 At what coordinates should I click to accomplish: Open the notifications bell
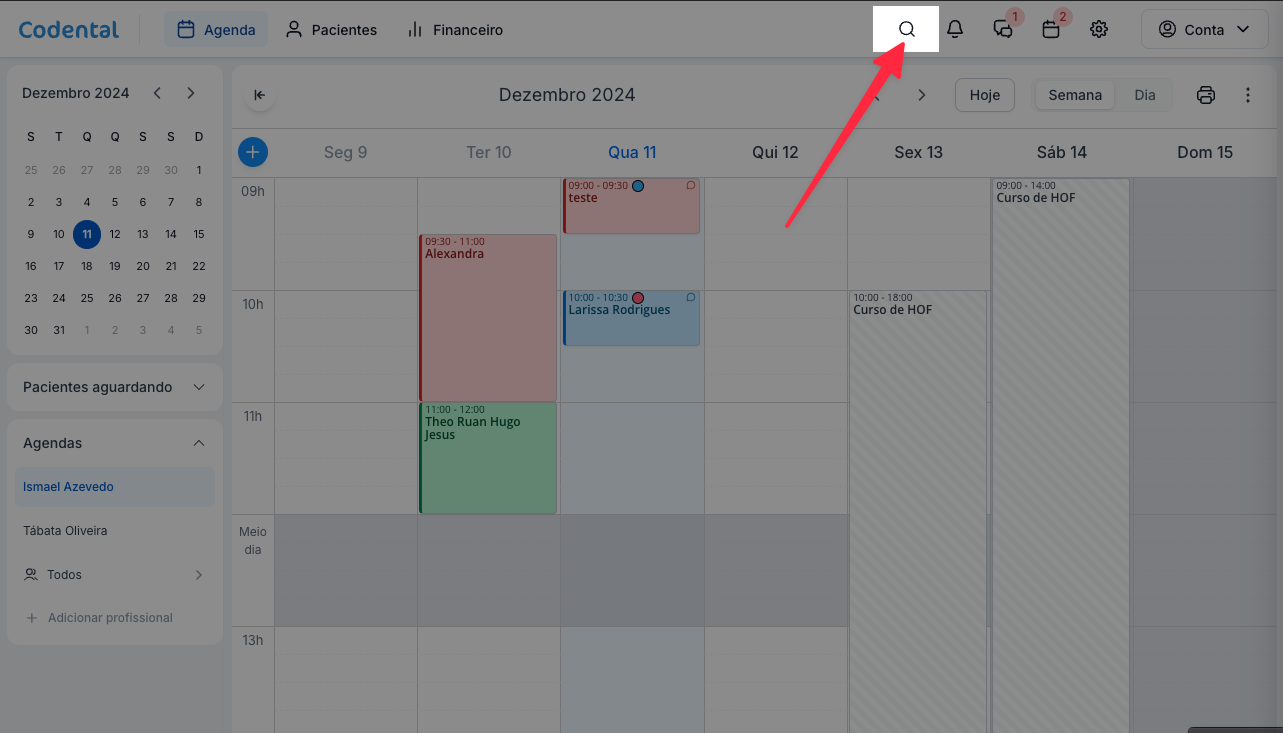click(955, 29)
